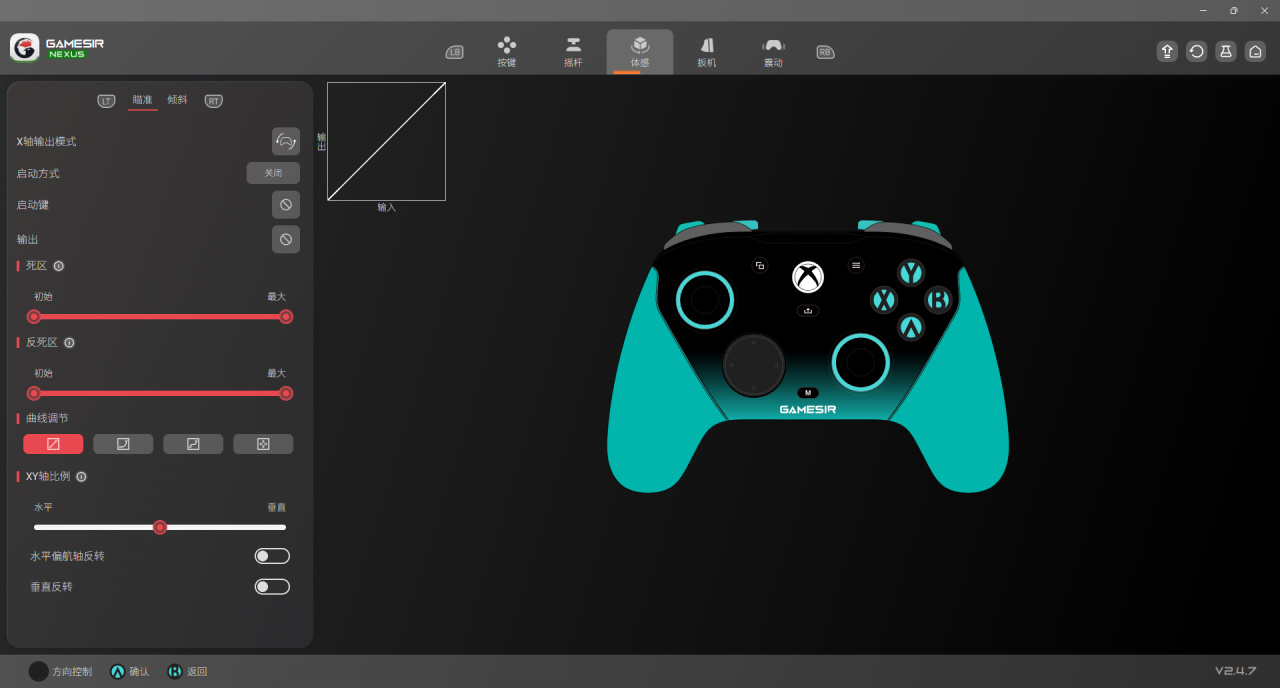1280x688 pixels.
Task: Open 启动方式 selector showing 关闭
Action: (273, 173)
